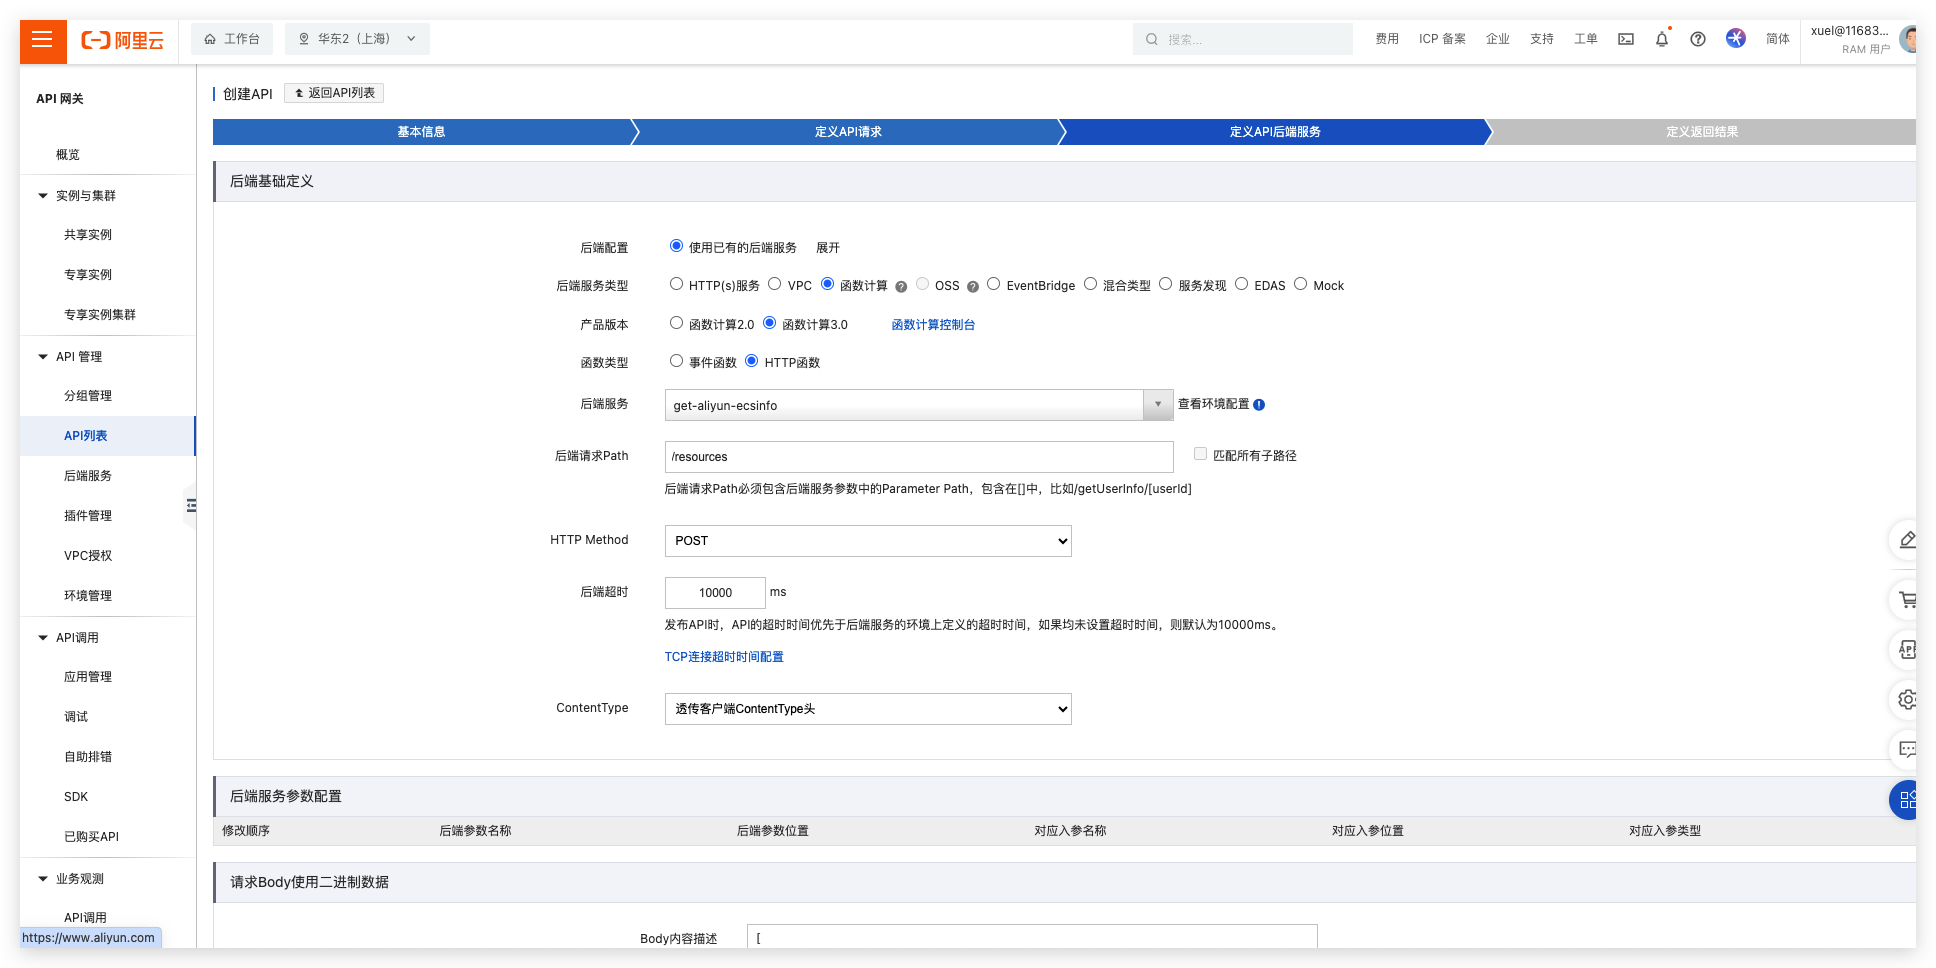Enable the 匹配所有子路径 checkbox
The height and width of the screenshot is (968, 1936).
(1200, 454)
